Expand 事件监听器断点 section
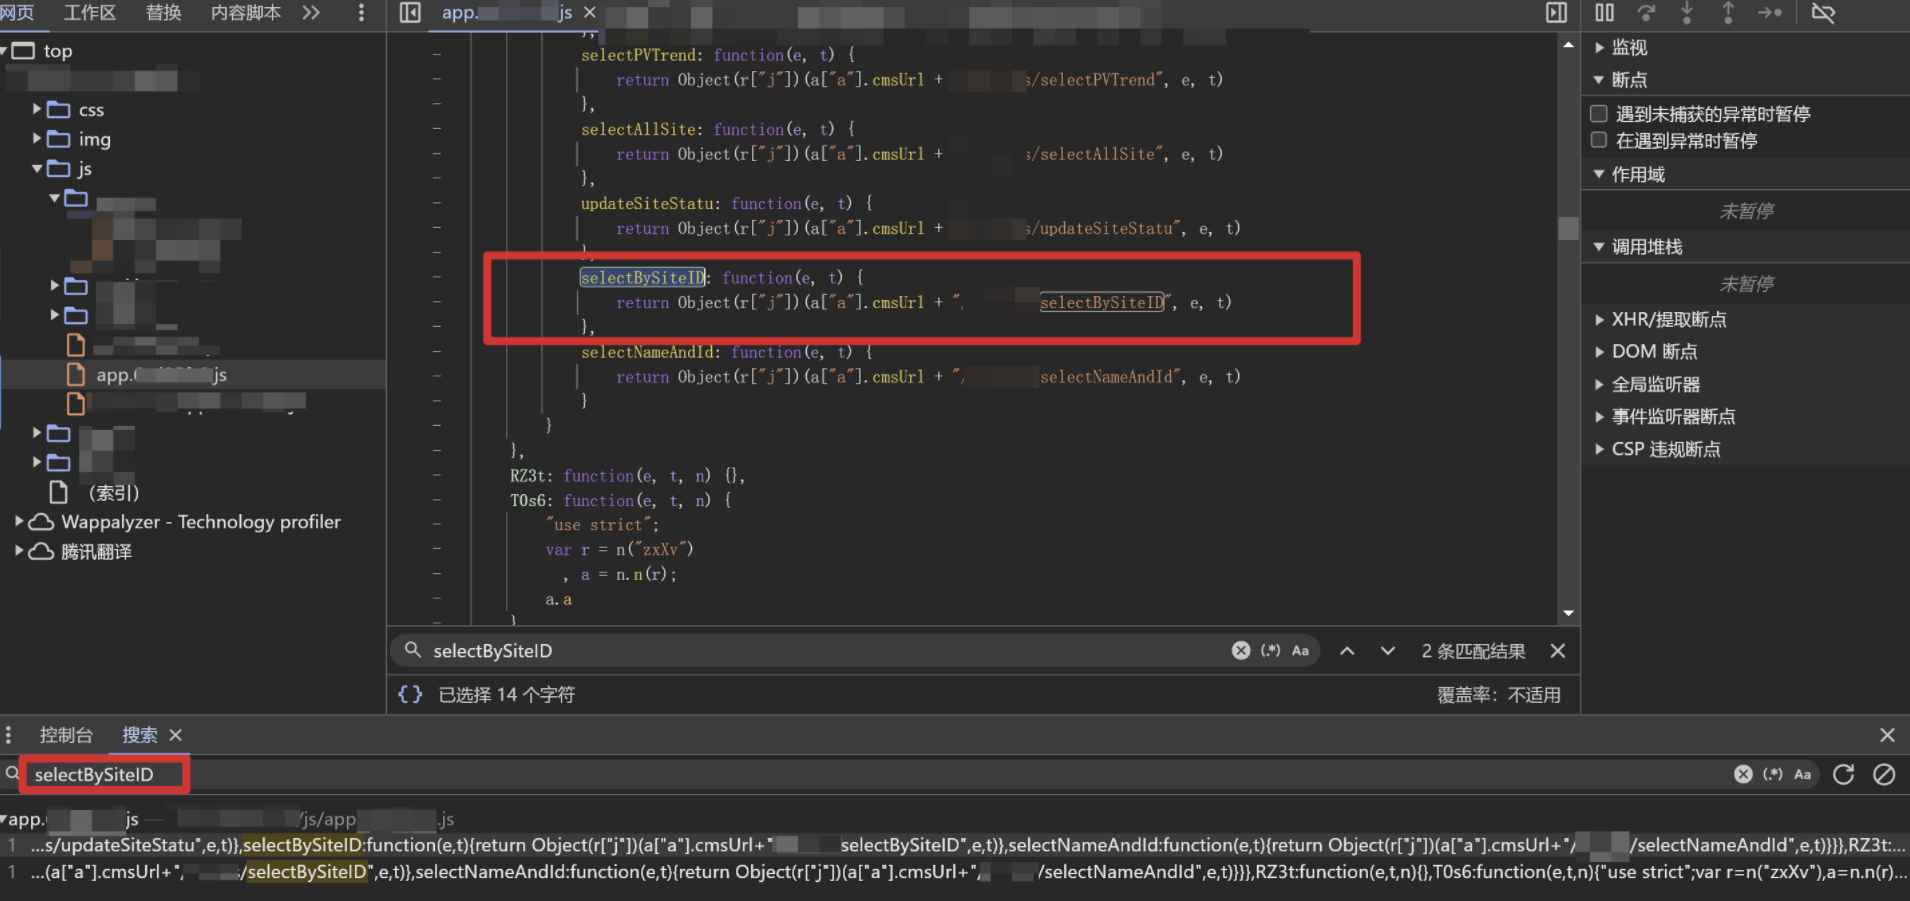Screen dimensions: 1910x901 (x=1599, y=417)
